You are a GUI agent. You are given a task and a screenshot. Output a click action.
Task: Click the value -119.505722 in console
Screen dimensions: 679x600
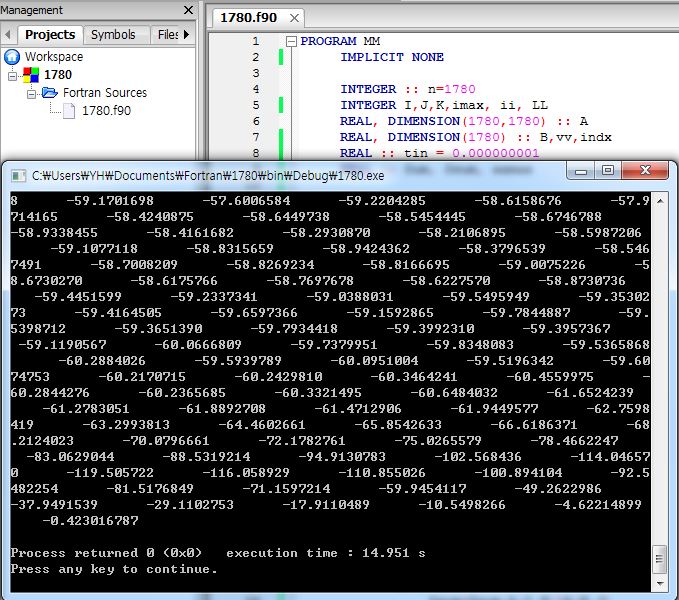pos(110,473)
